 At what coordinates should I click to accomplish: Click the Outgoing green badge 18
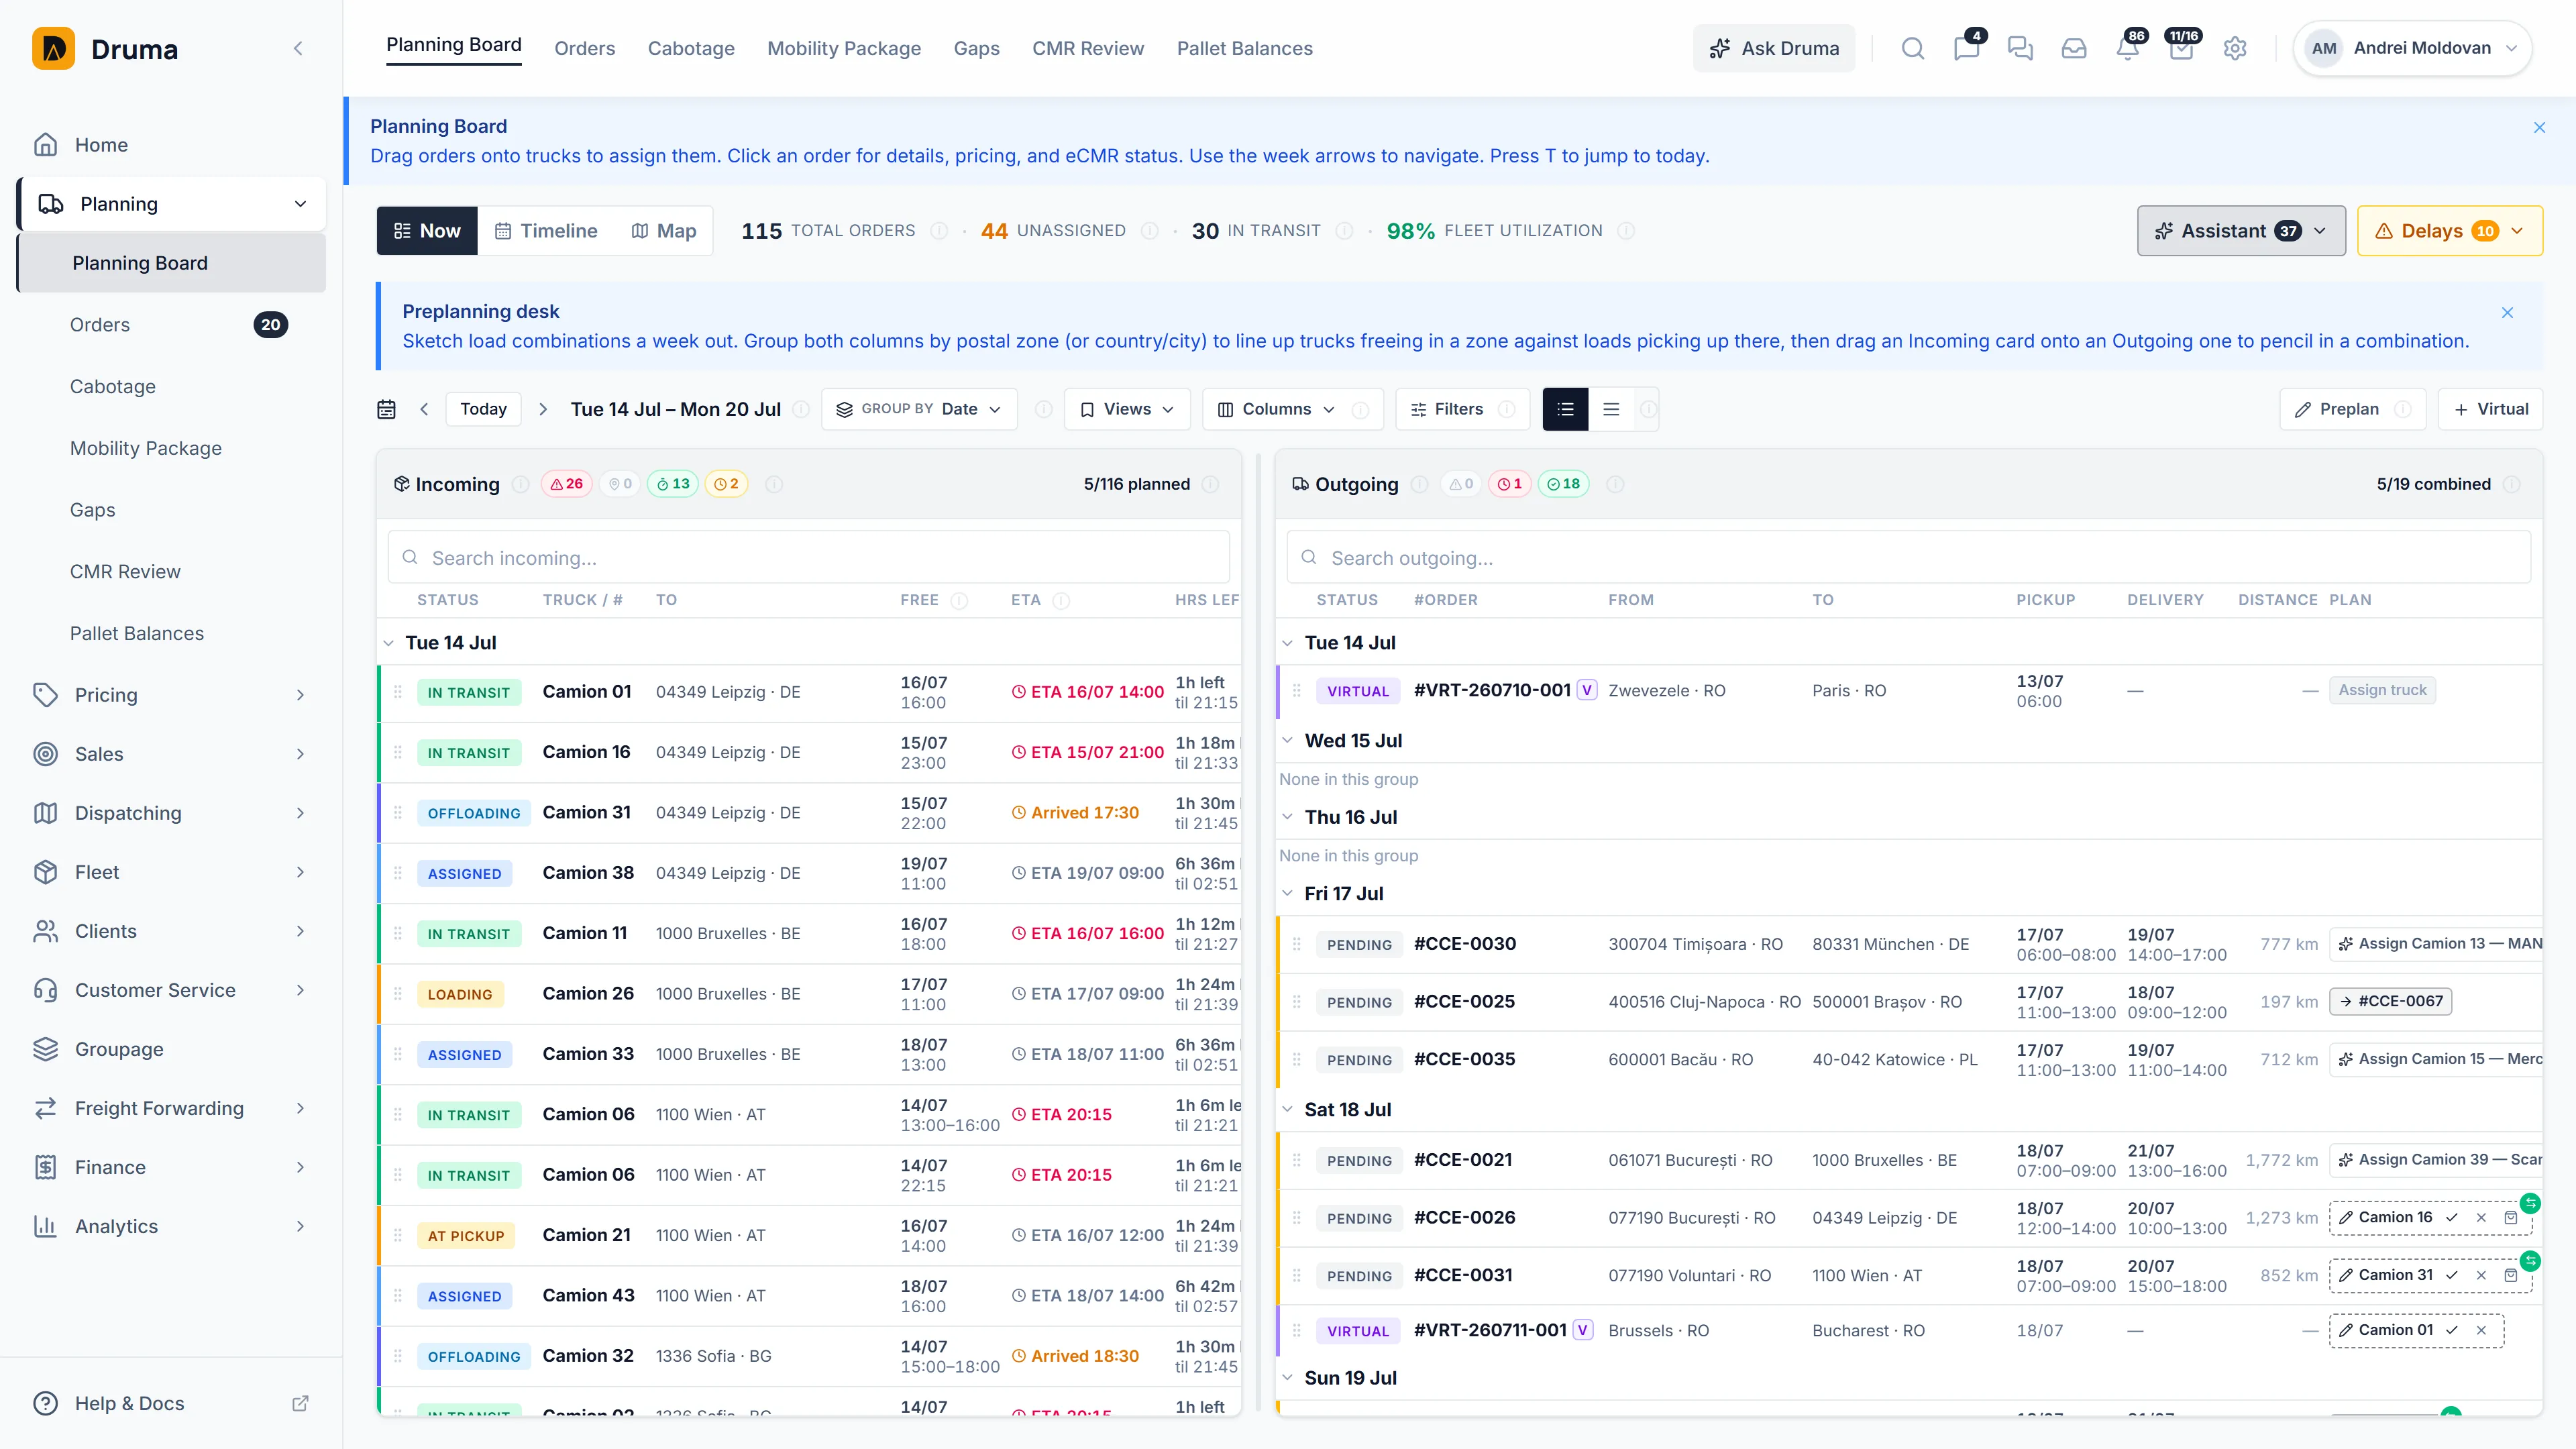1563,484
